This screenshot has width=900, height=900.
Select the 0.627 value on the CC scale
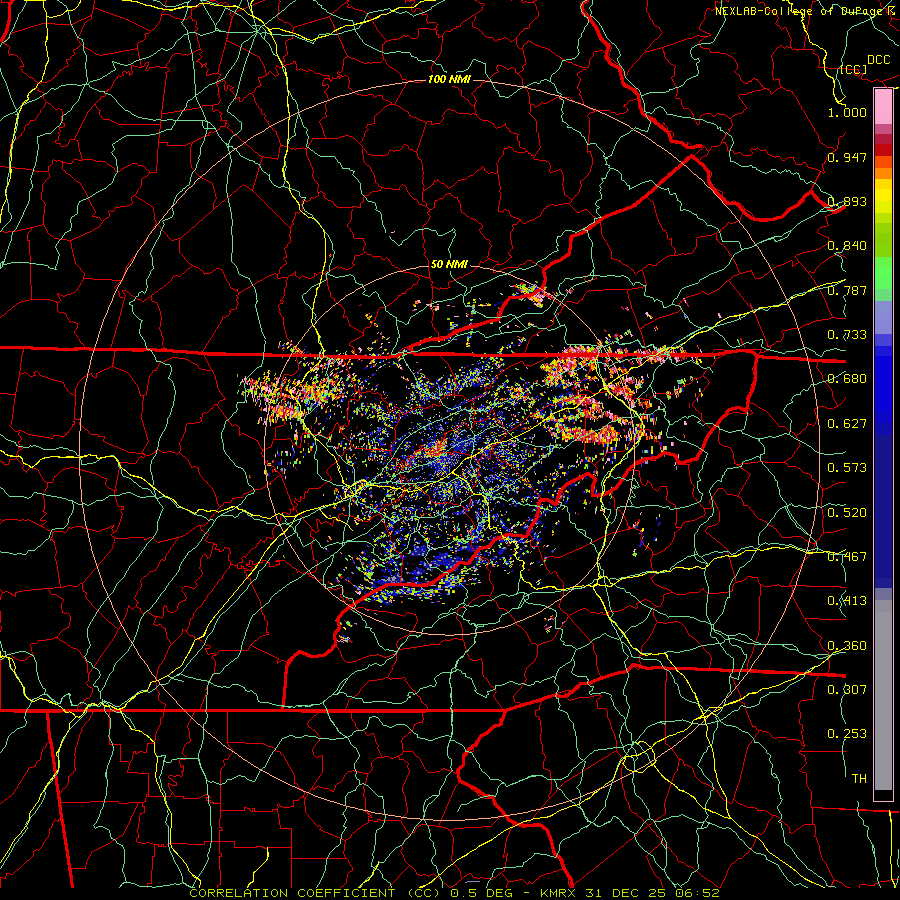847,424
